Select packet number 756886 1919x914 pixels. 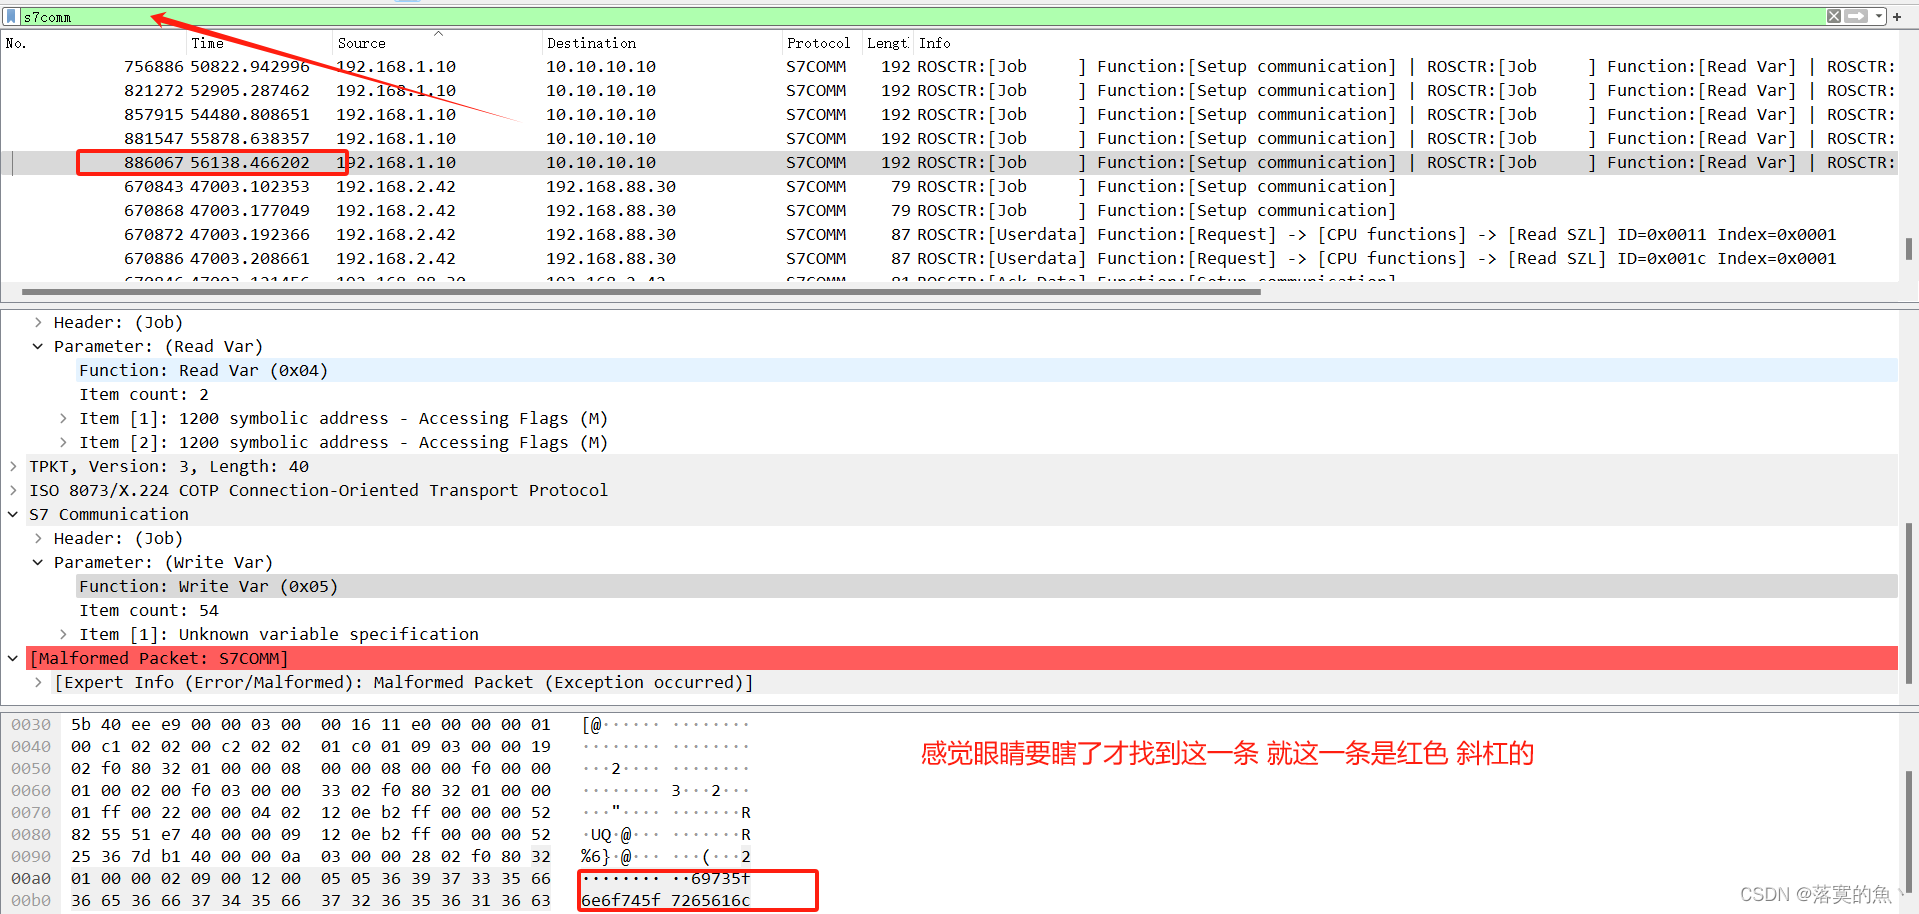[x=950, y=66]
